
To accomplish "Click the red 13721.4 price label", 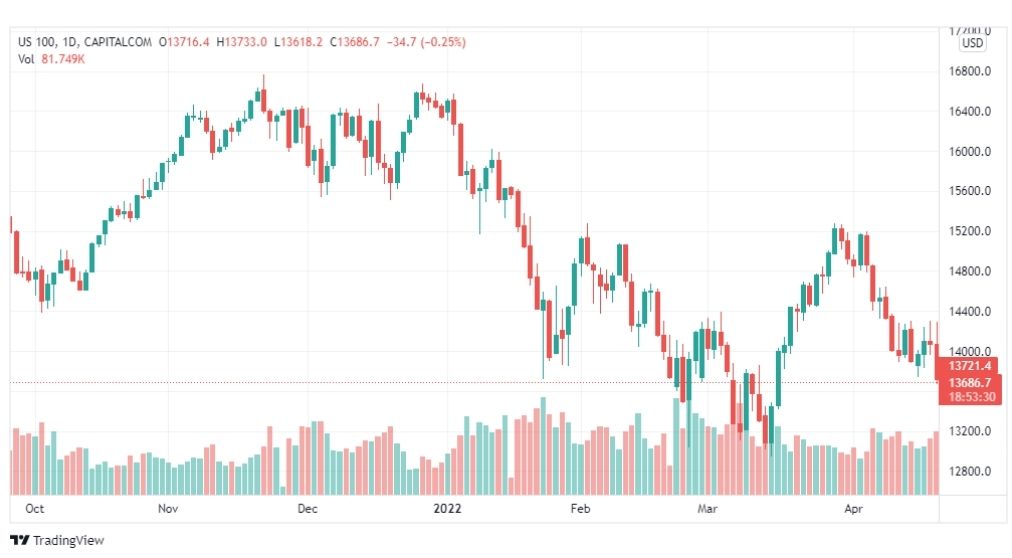I will [x=969, y=366].
